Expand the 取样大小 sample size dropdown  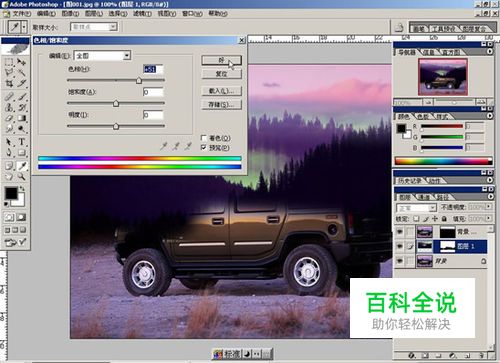coord(94,27)
